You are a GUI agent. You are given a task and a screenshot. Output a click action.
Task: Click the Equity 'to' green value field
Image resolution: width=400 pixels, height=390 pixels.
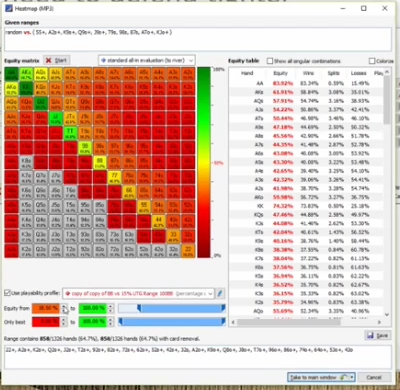pos(93,309)
